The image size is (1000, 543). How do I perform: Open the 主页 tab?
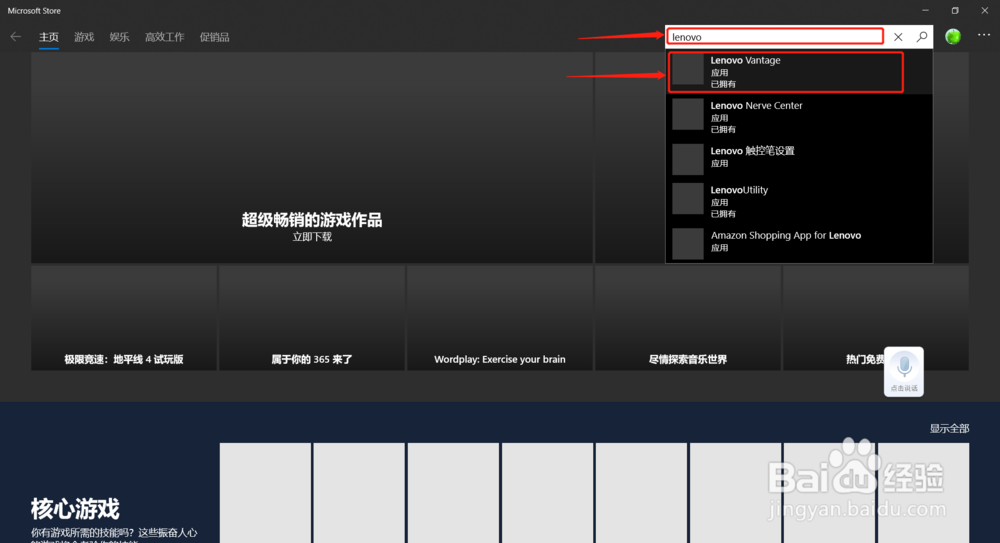click(48, 37)
